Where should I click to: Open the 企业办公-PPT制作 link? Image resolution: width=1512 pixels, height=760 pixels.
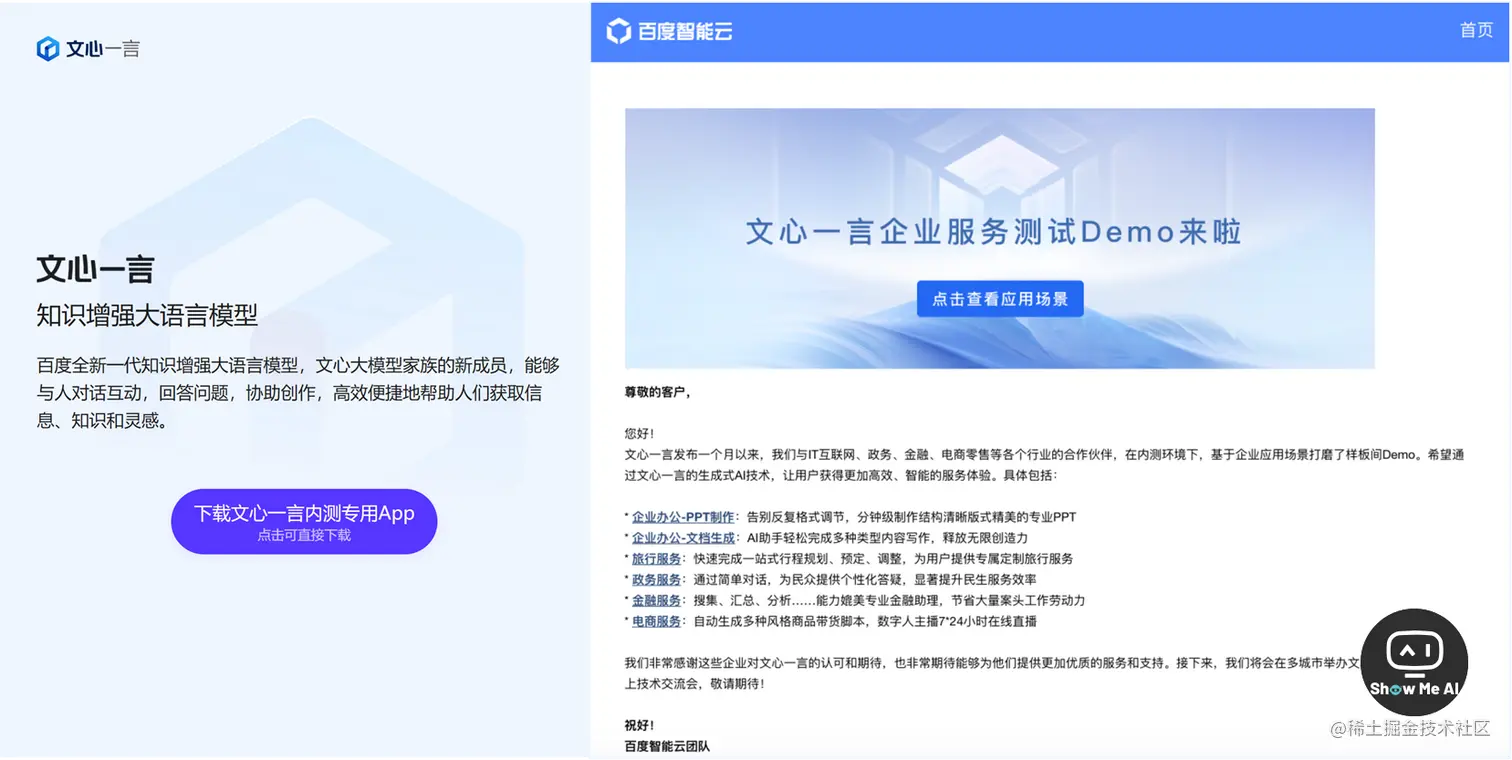coord(683,517)
